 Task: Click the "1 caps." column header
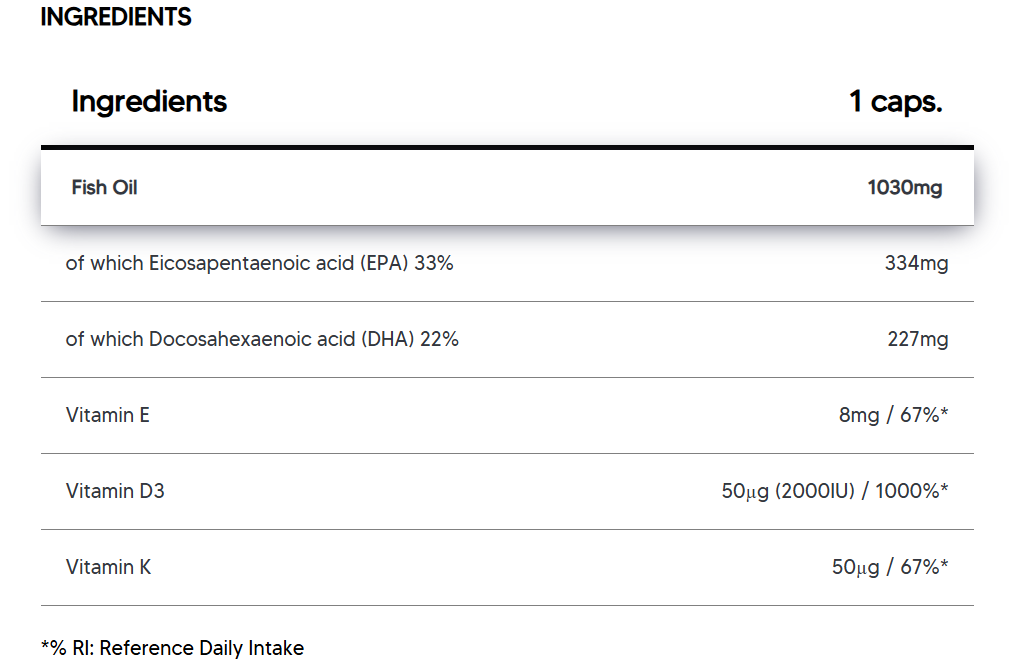(x=895, y=102)
